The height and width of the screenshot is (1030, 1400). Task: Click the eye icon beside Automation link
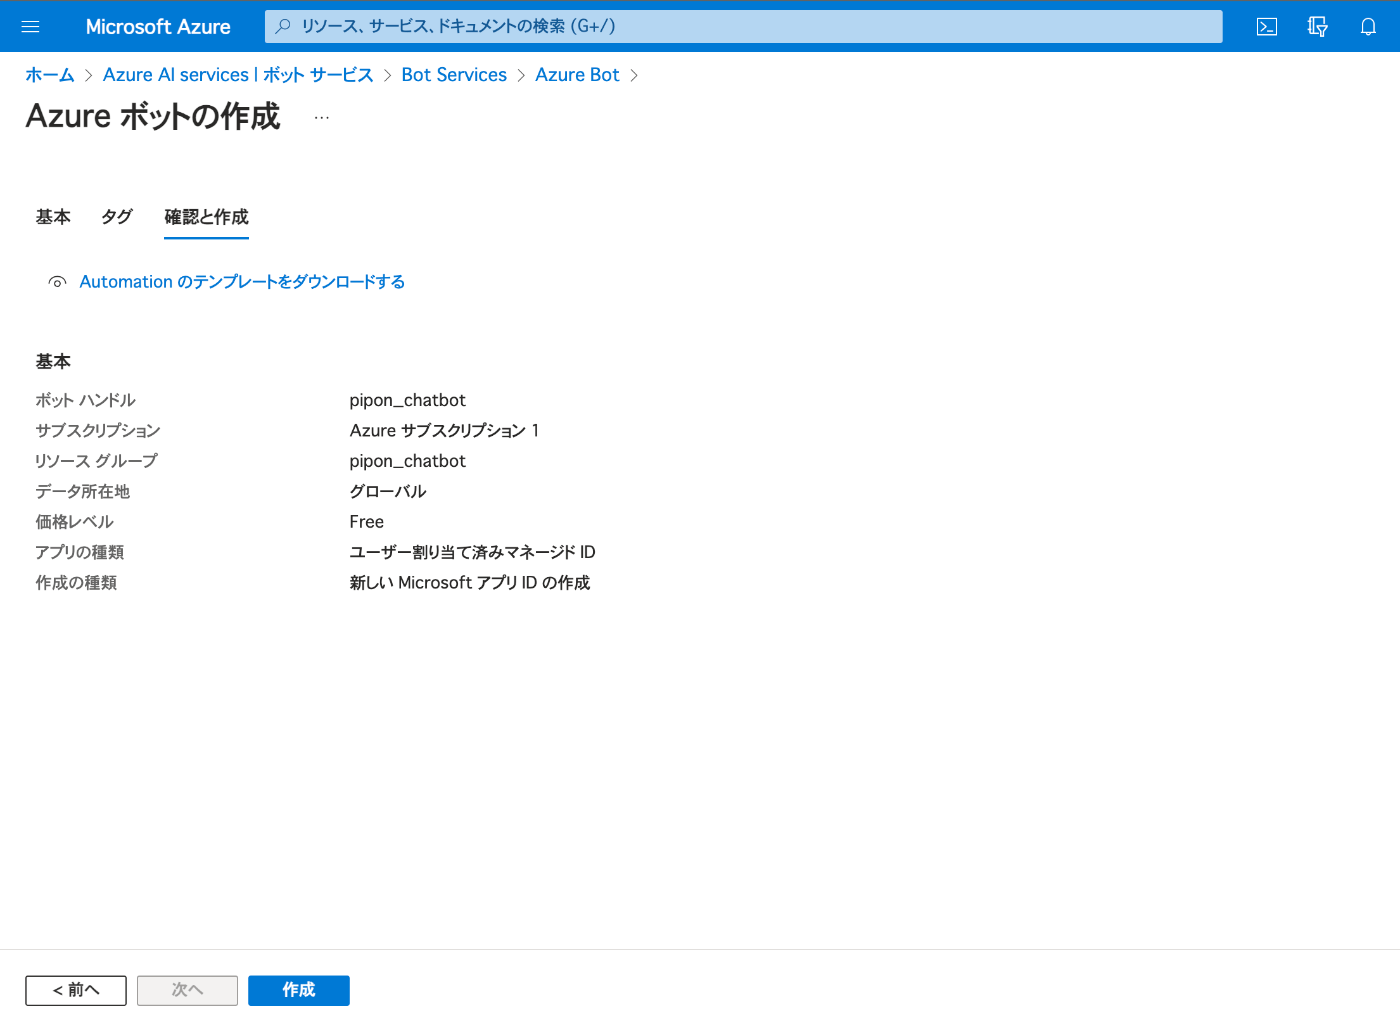click(x=58, y=282)
